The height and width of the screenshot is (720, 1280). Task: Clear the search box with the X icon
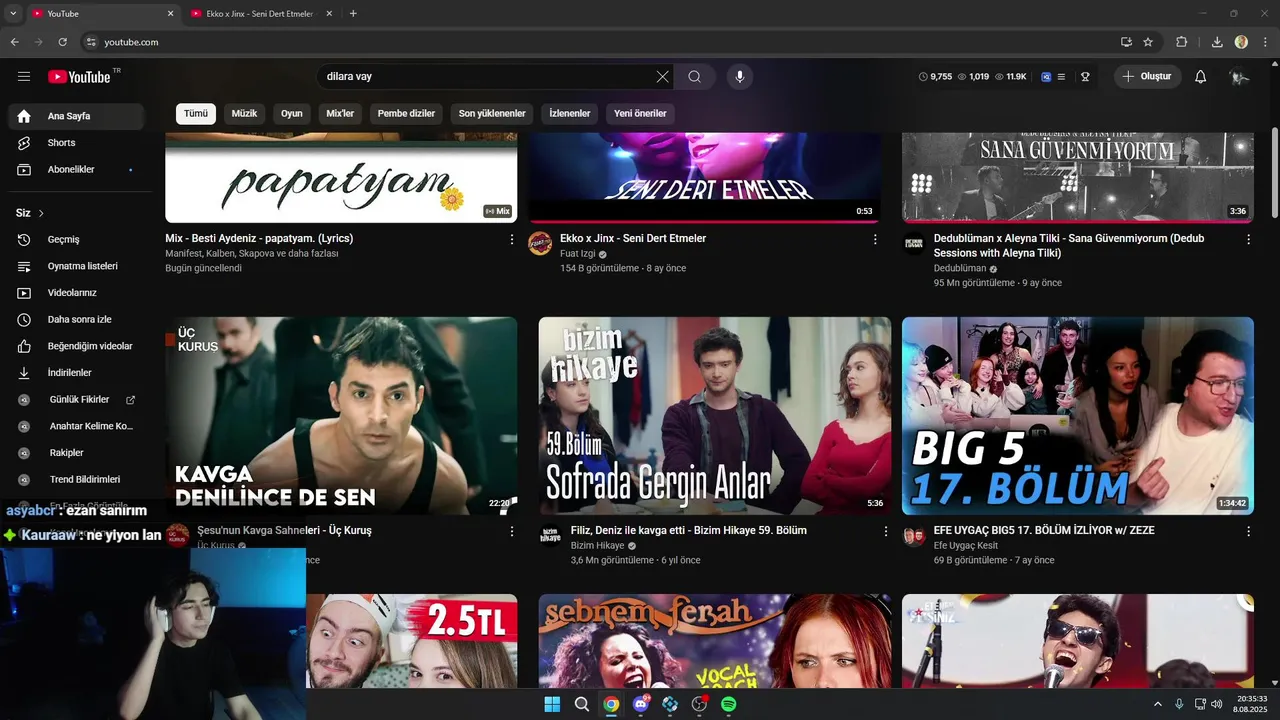[x=662, y=77]
